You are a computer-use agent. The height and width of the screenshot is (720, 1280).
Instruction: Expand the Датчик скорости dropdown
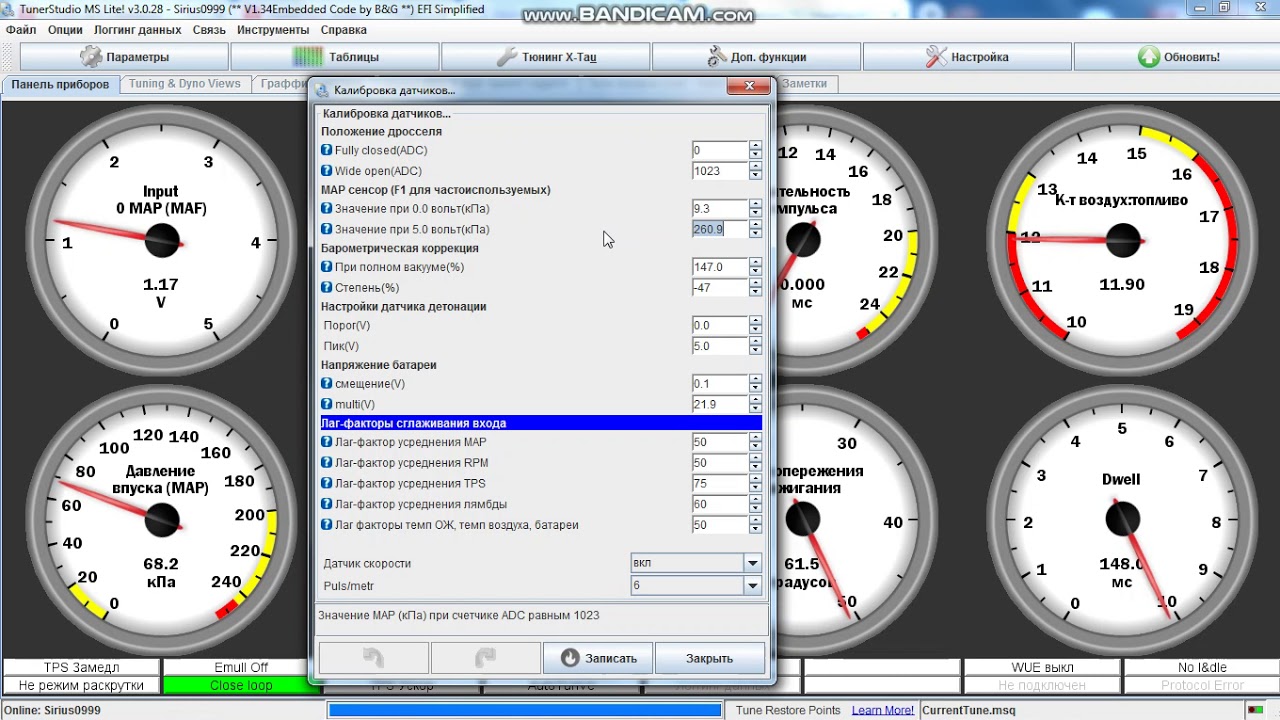point(752,563)
